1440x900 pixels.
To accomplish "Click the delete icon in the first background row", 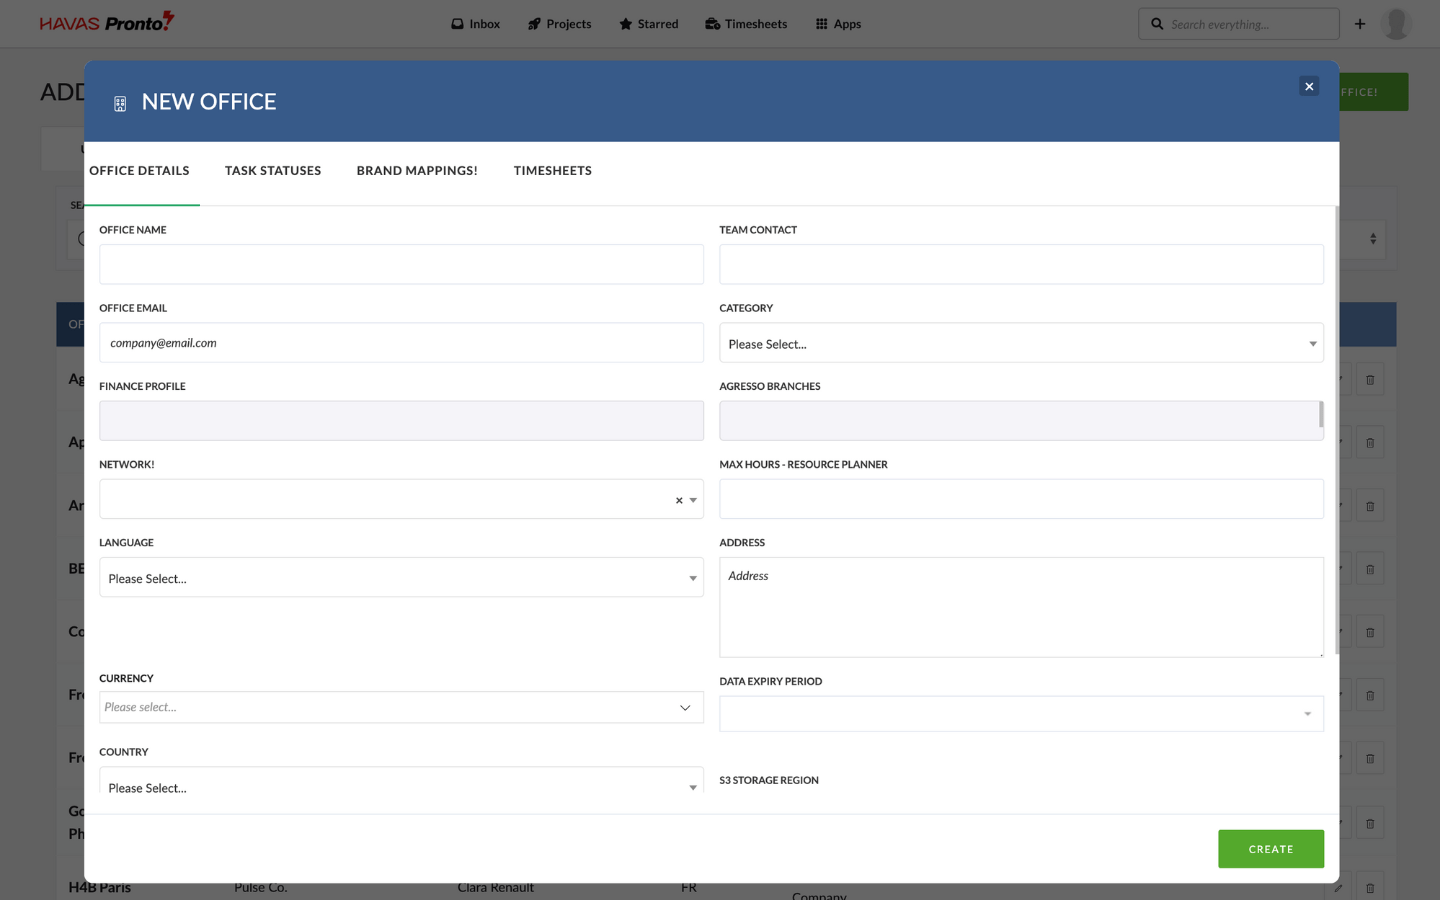I will 1370,380.
